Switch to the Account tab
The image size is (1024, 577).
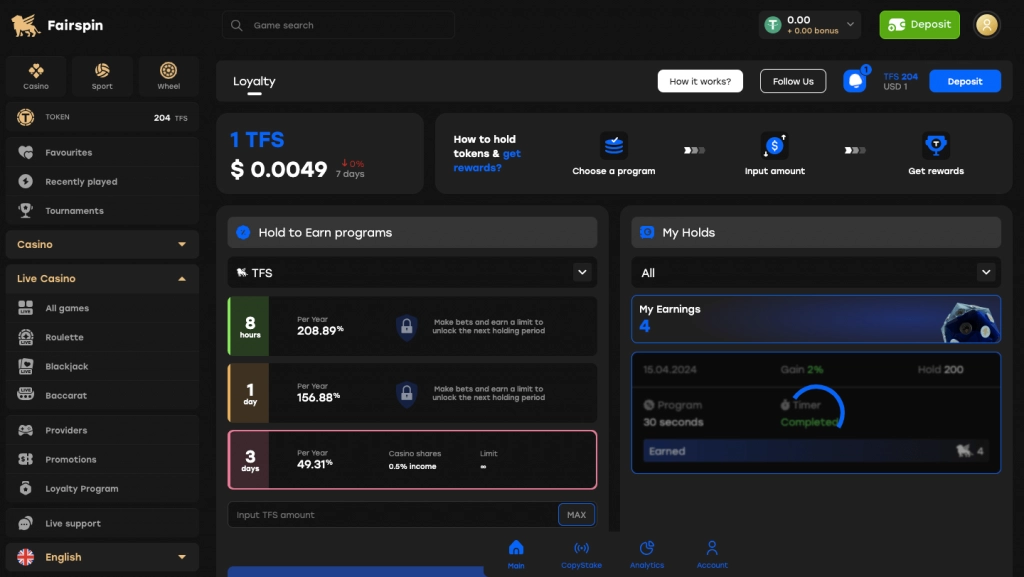pyautogui.click(x=712, y=554)
